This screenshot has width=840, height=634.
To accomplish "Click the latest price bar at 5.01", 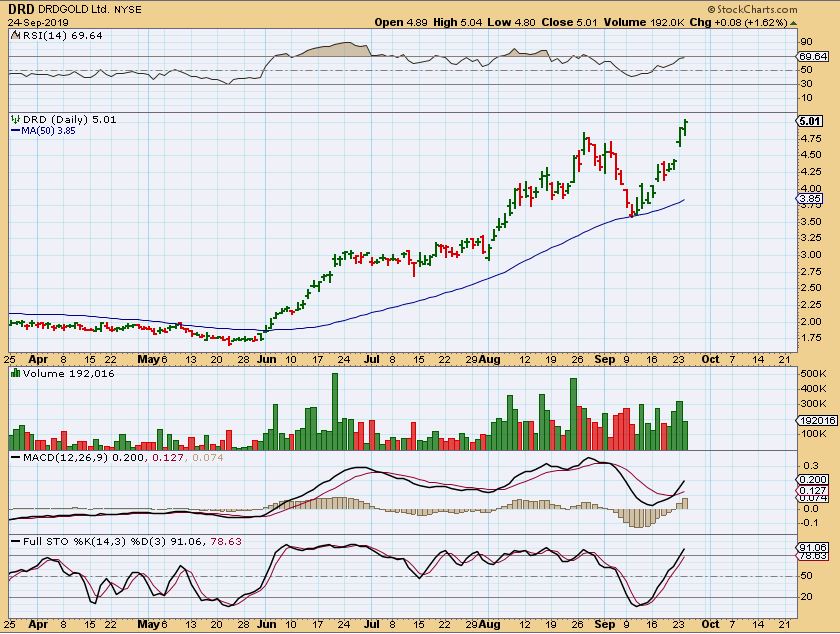I will click(x=685, y=128).
